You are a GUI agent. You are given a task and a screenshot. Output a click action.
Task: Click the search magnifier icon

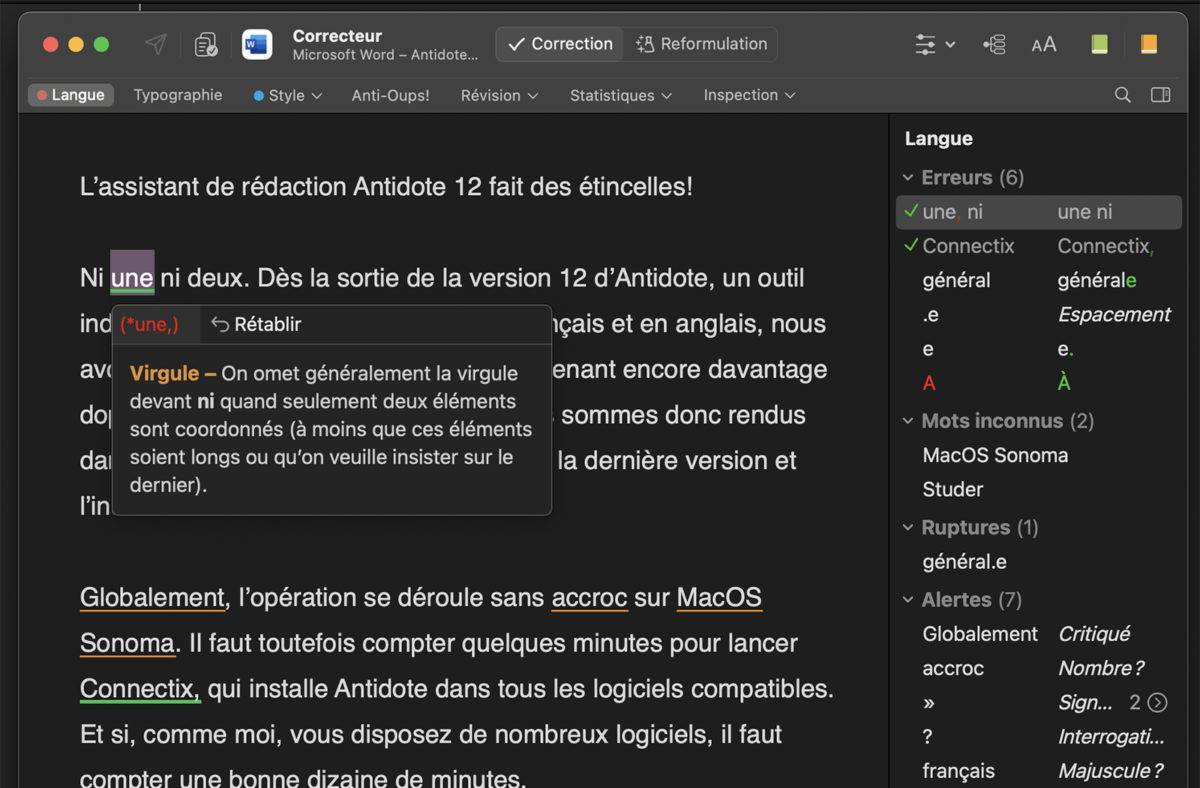click(x=1123, y=95)
